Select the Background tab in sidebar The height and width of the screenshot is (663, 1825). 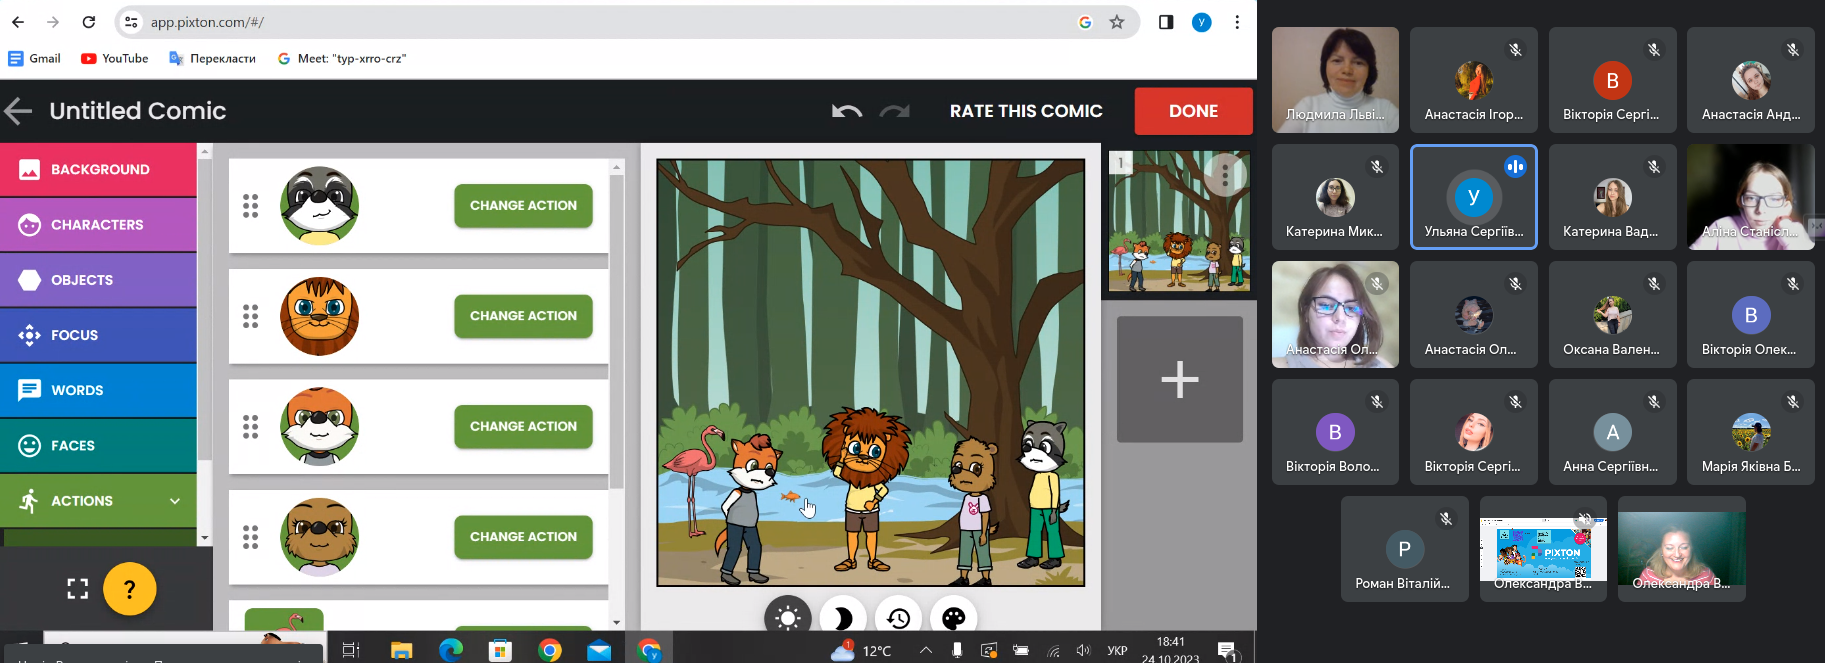[x=98, y=170]
